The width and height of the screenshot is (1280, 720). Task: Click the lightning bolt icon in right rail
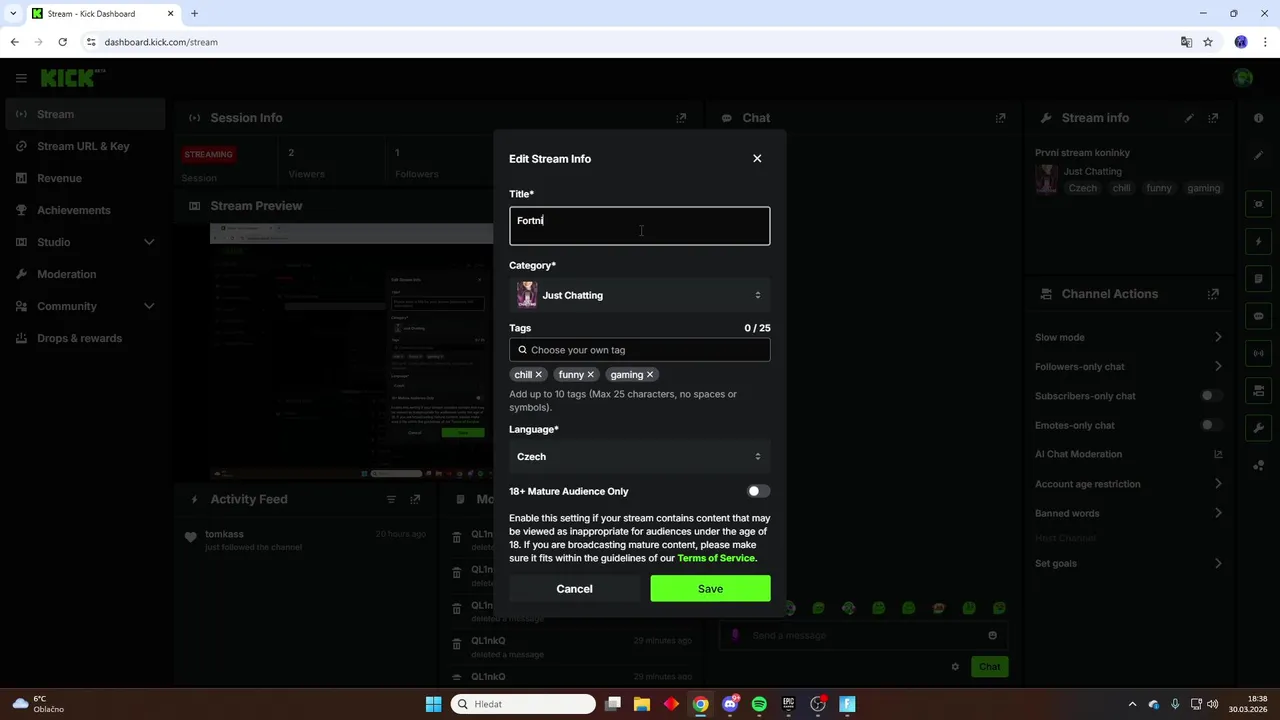click(x=1259, y=242)
